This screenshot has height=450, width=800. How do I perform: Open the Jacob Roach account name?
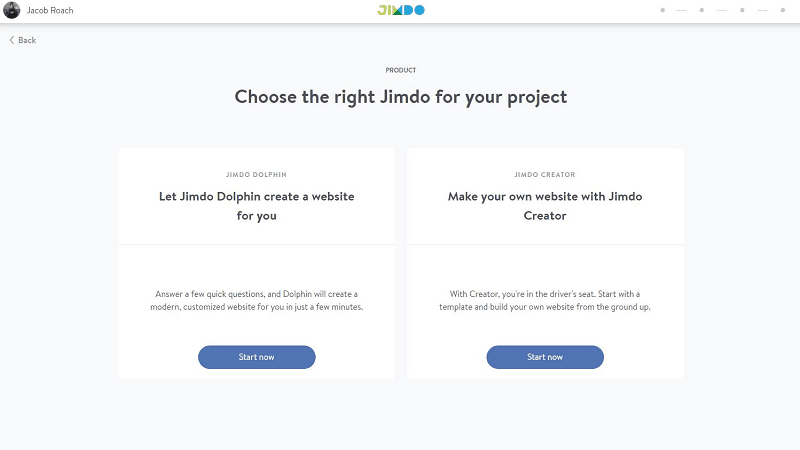point(50,10)
